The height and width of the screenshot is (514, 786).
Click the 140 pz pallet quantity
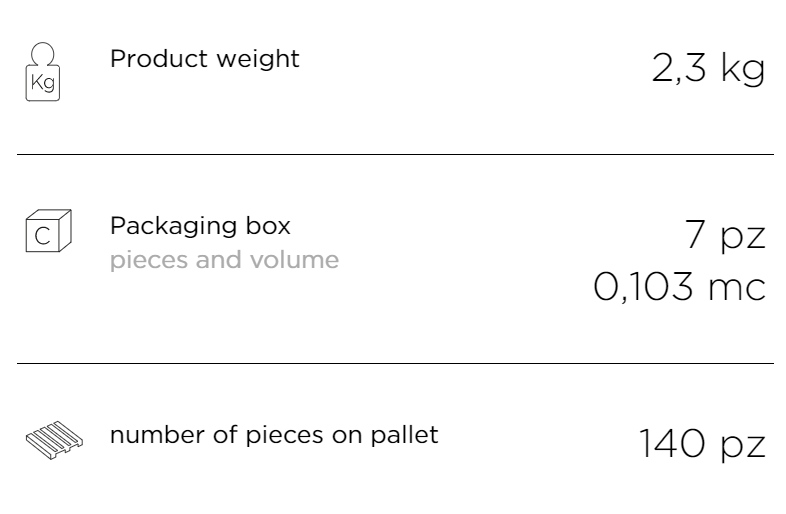(x=702, y=444)
